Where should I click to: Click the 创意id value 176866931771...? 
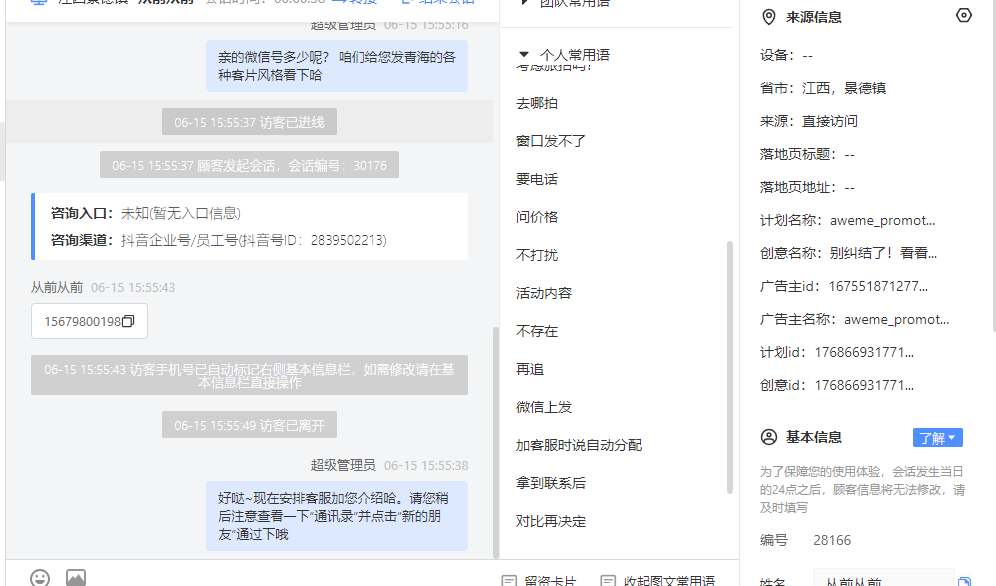click(x=864, y=385)
